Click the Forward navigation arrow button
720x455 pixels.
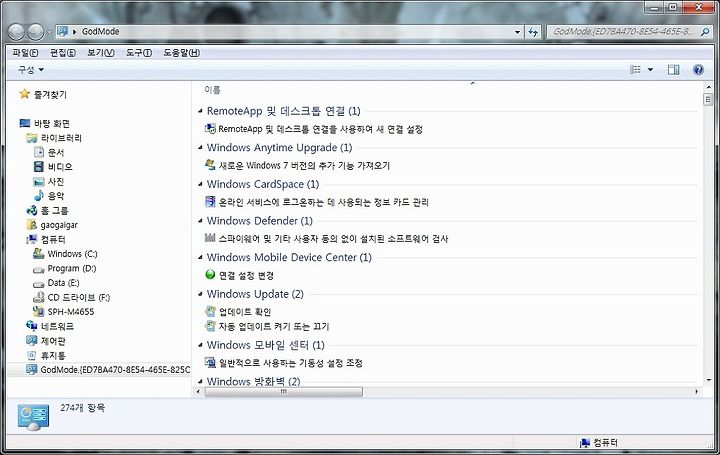tap(35, 32)
